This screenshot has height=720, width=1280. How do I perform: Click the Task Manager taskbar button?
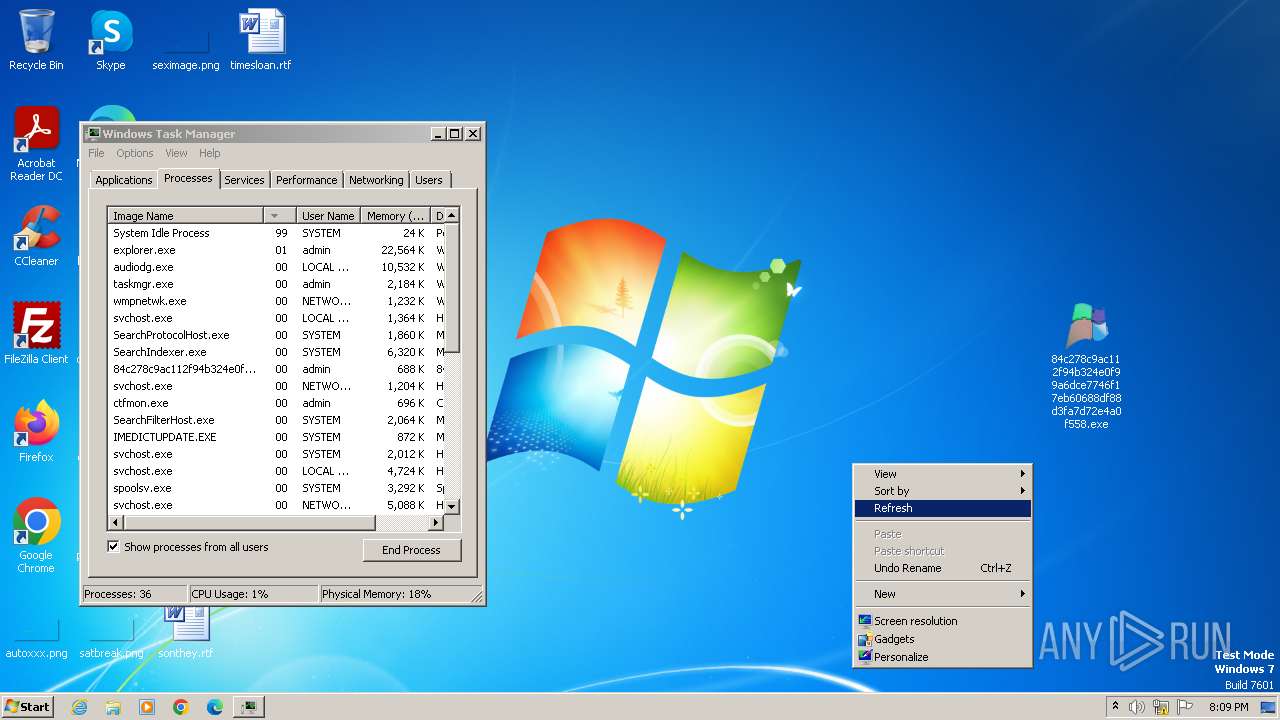pos(248,707)
